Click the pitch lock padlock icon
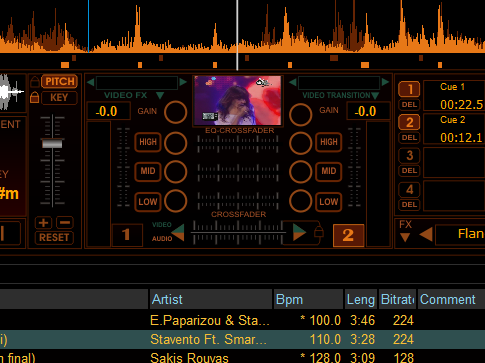The image size is (485, 363). coord(35,82)
